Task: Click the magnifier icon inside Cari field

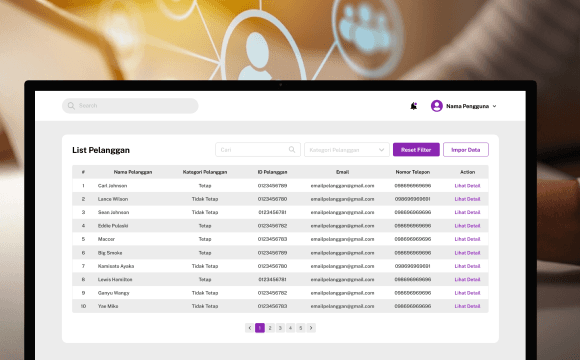Action: pyautogui.click(x=292, y=149)
